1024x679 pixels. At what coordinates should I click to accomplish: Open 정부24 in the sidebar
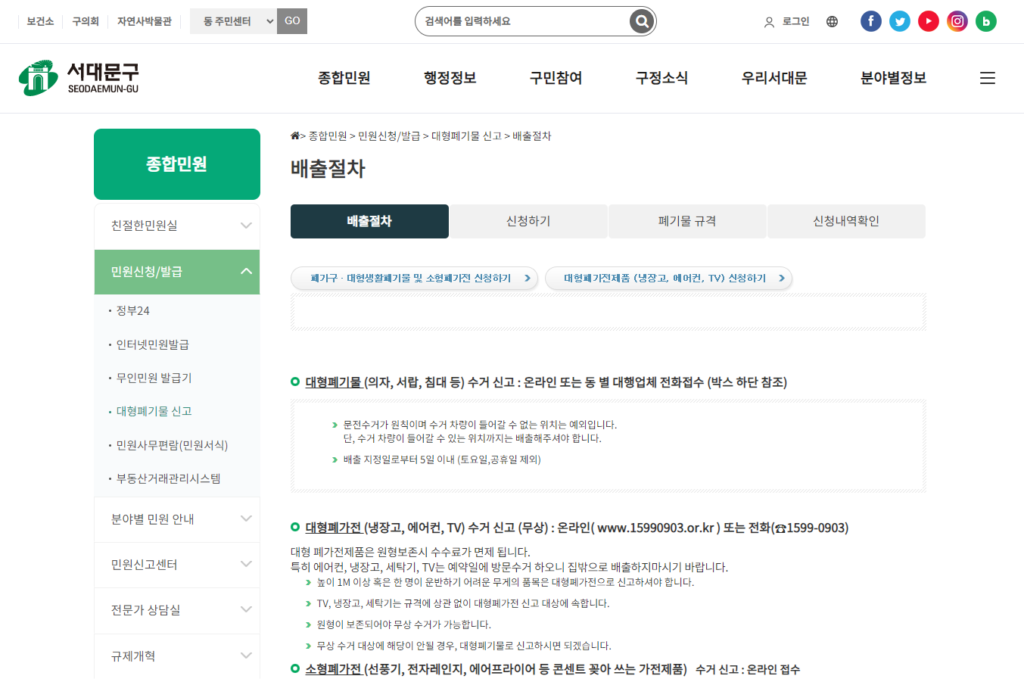tap(133, 311)
